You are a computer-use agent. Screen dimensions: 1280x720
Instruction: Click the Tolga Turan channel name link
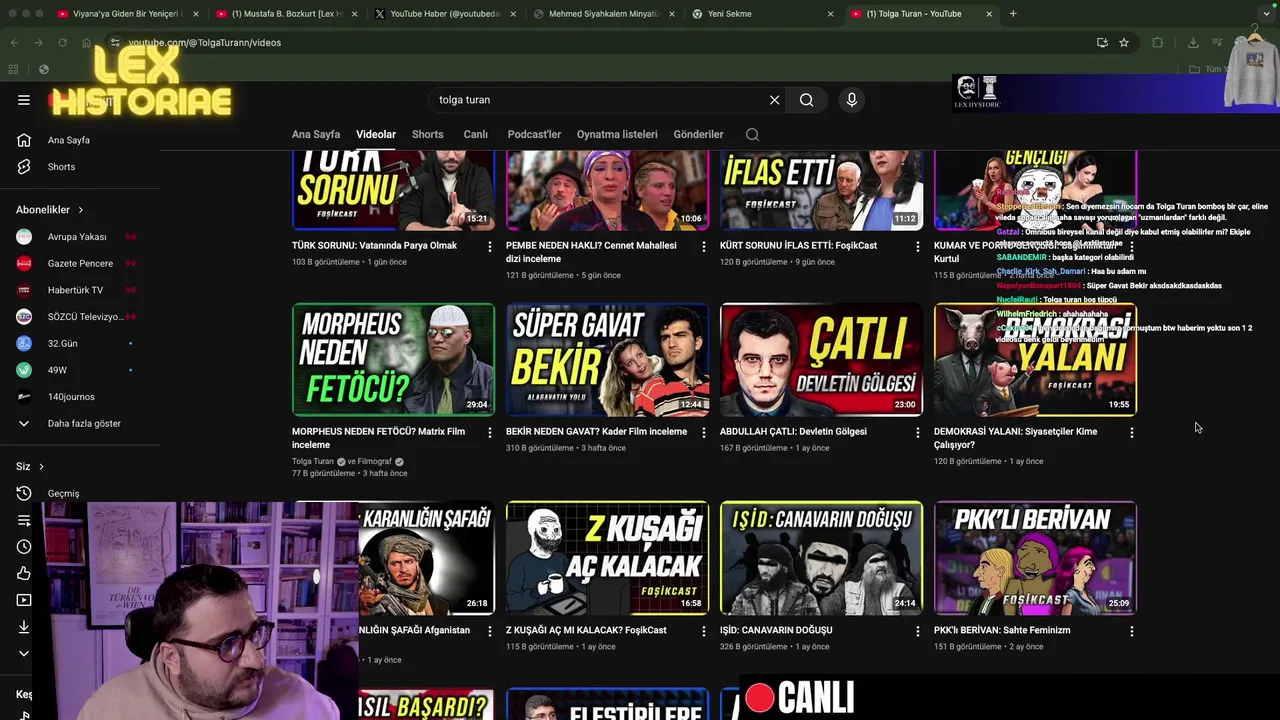[313, 461]
